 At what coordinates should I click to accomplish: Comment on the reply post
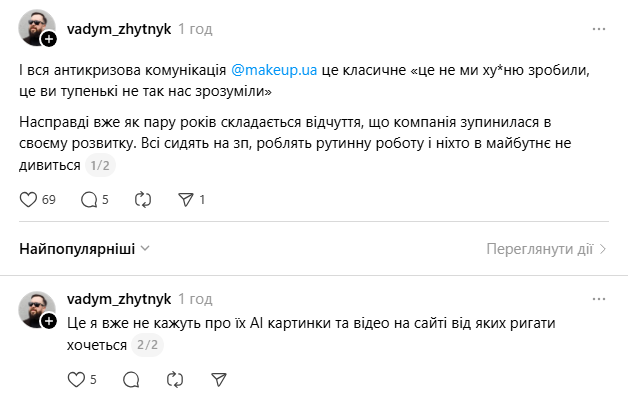point(130,379)
